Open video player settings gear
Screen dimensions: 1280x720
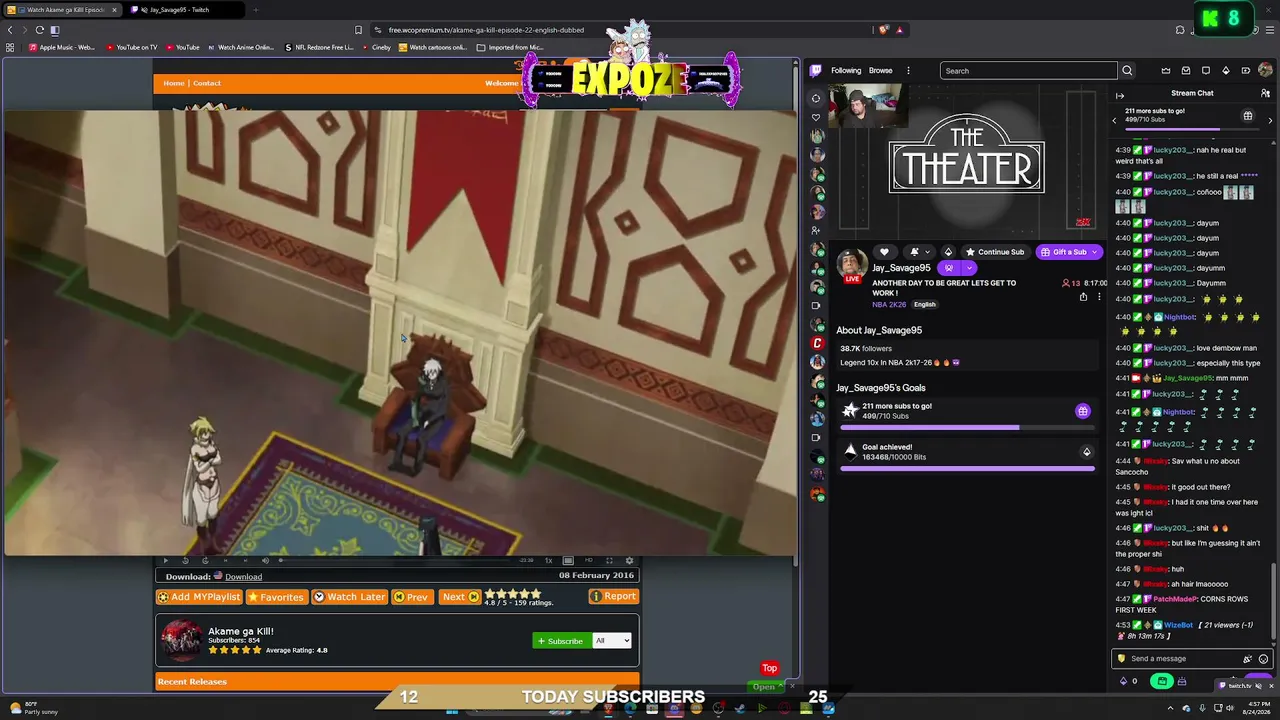[629, 561]
